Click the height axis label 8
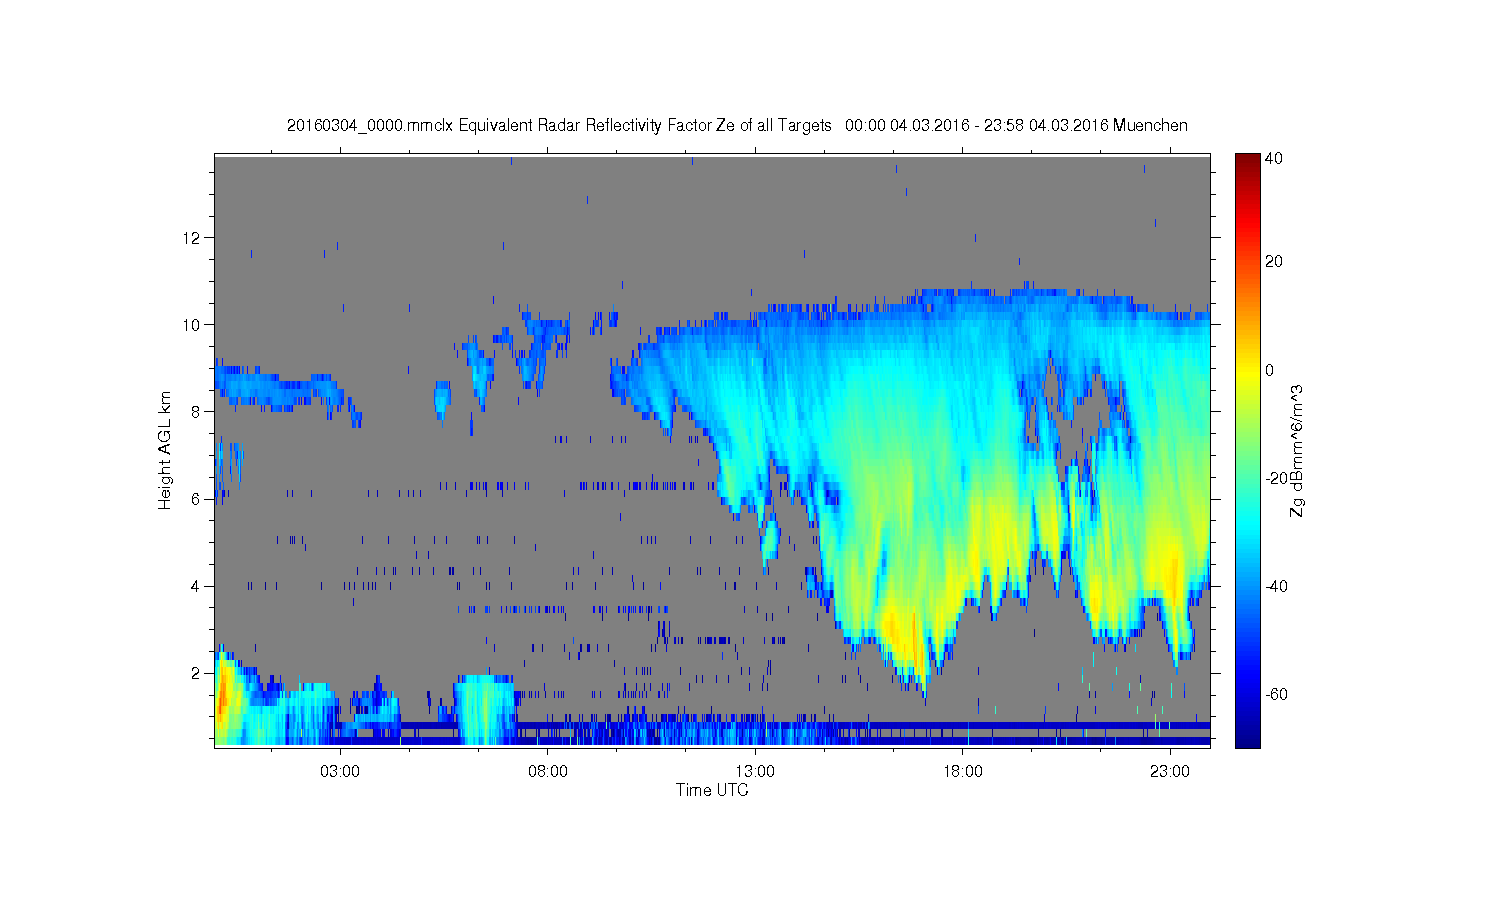The image size is (1500, 900). point(196,411)
